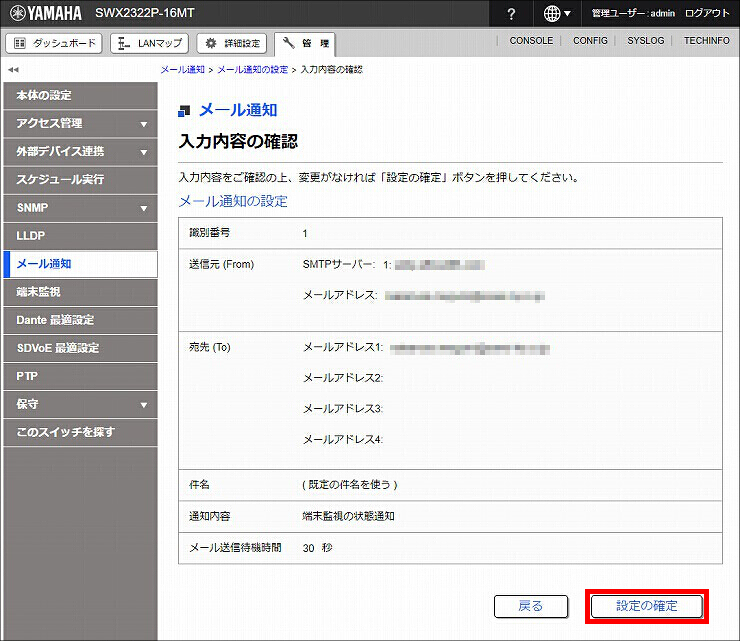Open 本体の設定 in sidebar
This screenshot has height=641, width=740.
coord(80,95)
